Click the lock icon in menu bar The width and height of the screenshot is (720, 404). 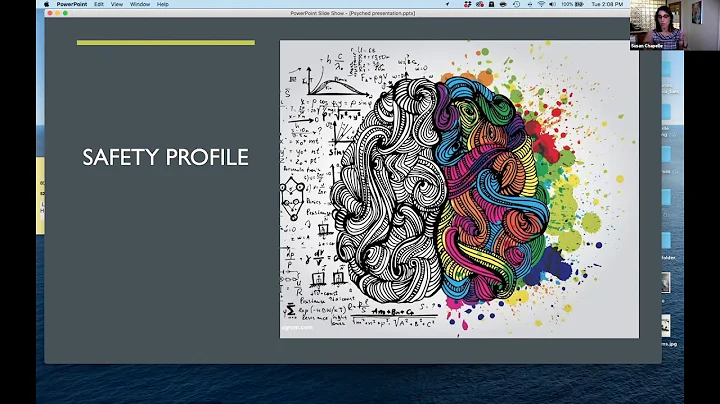pyautogui.click(x=491, y=4)
